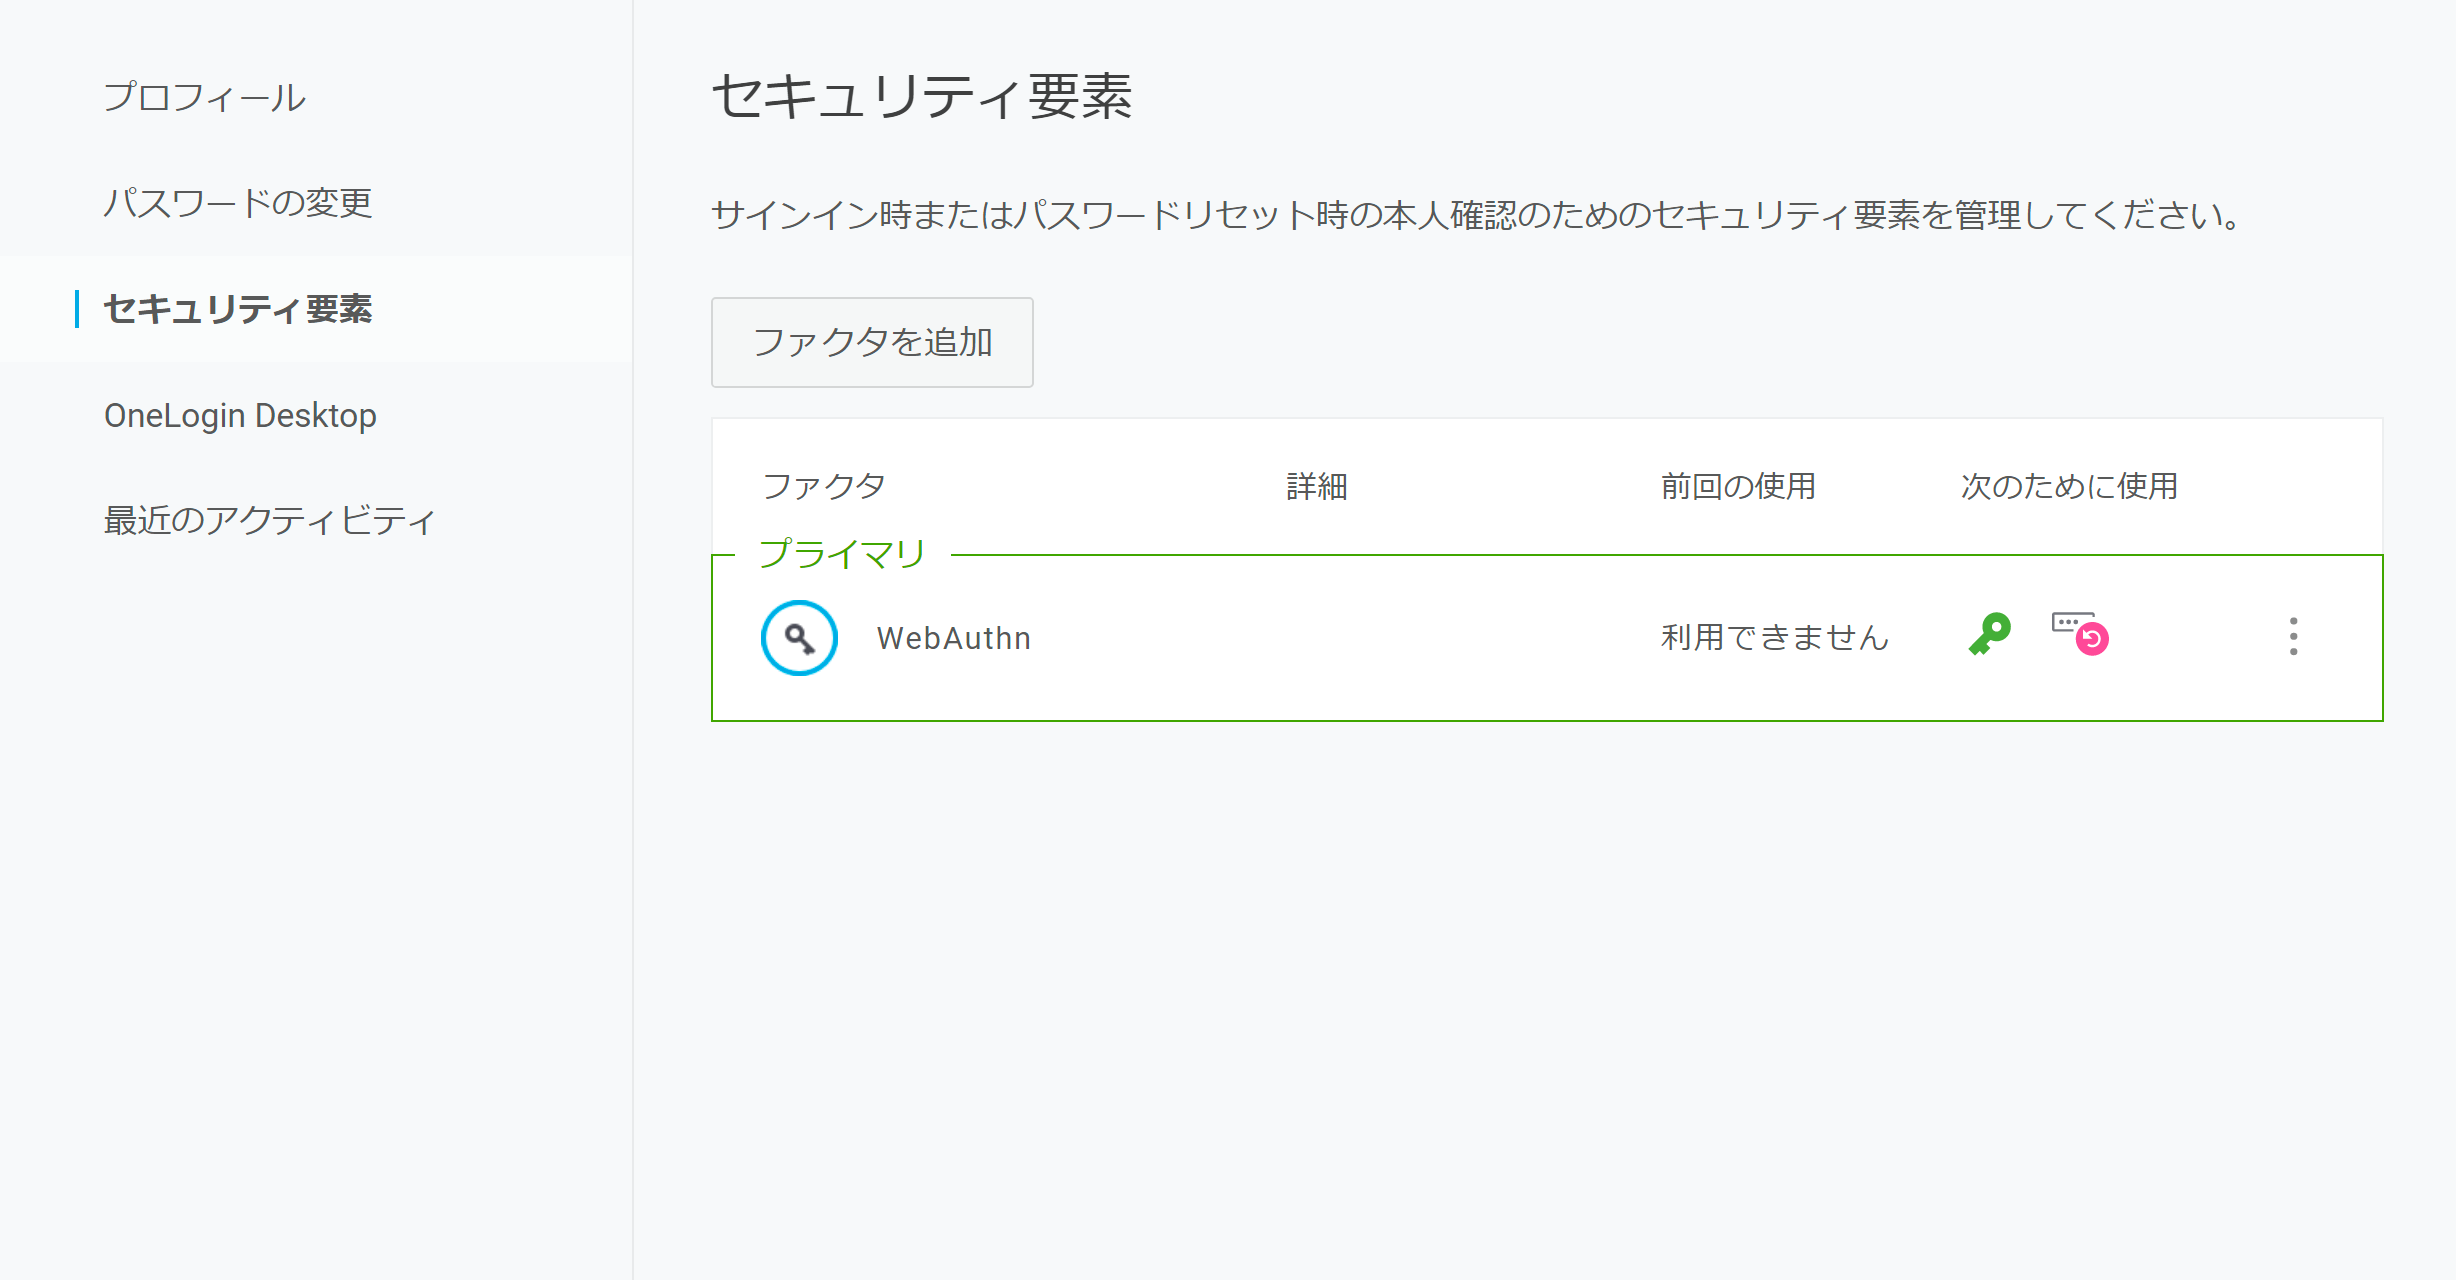
Task: Click the green key sign-in icon
Action: (1990, 634)
